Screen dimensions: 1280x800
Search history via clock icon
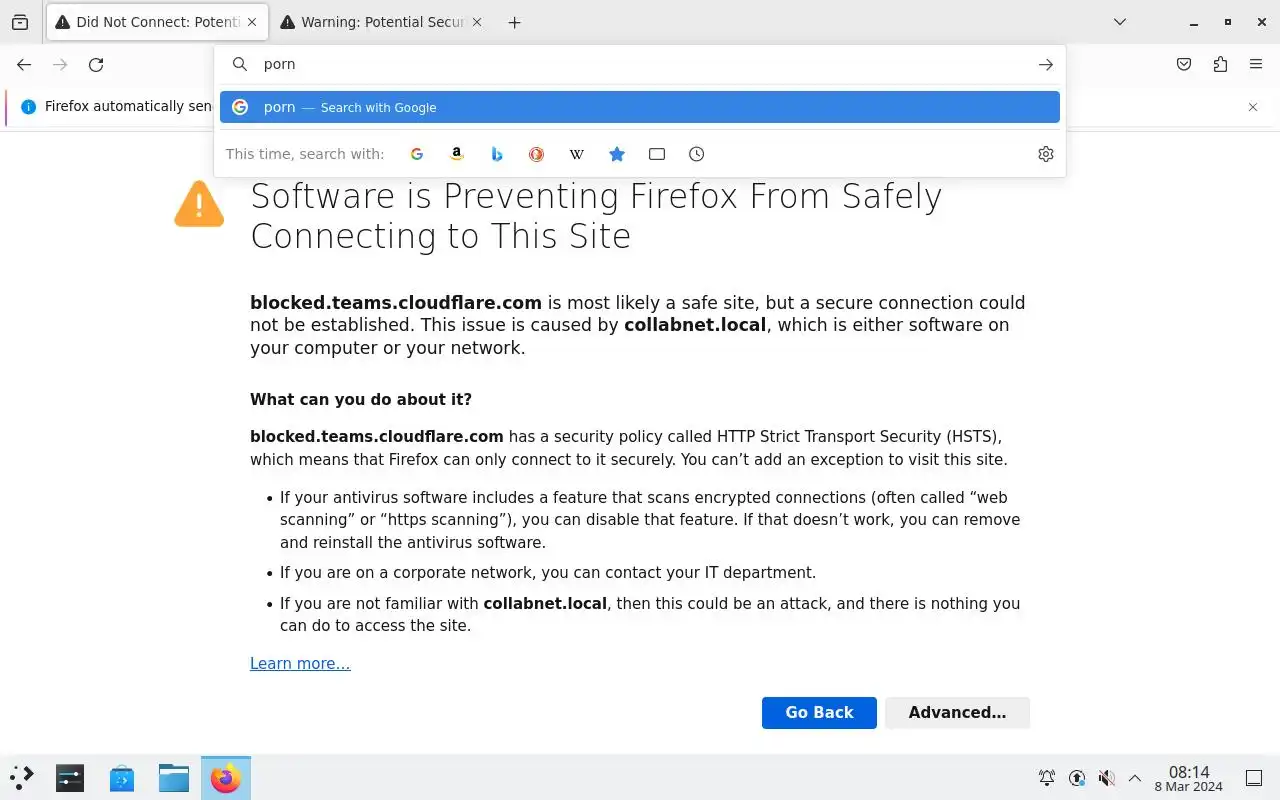[x=697, y=154]
